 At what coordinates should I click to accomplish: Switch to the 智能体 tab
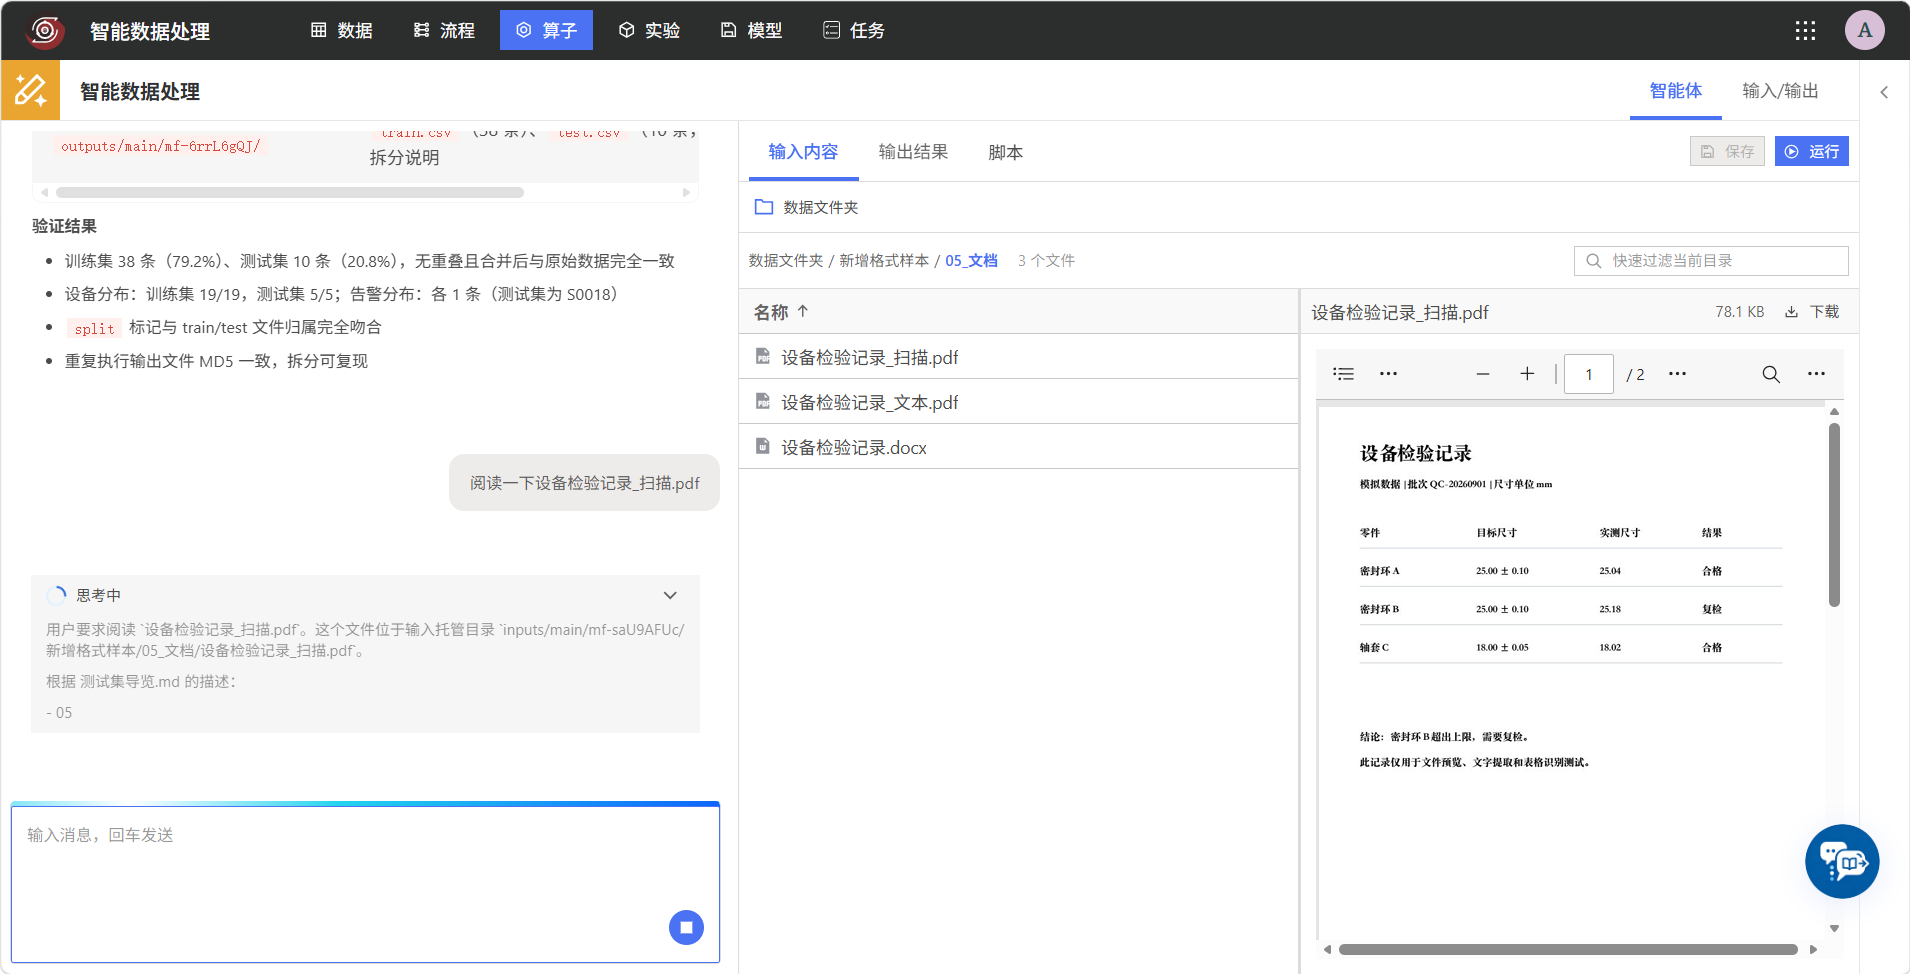point(1676,91)
